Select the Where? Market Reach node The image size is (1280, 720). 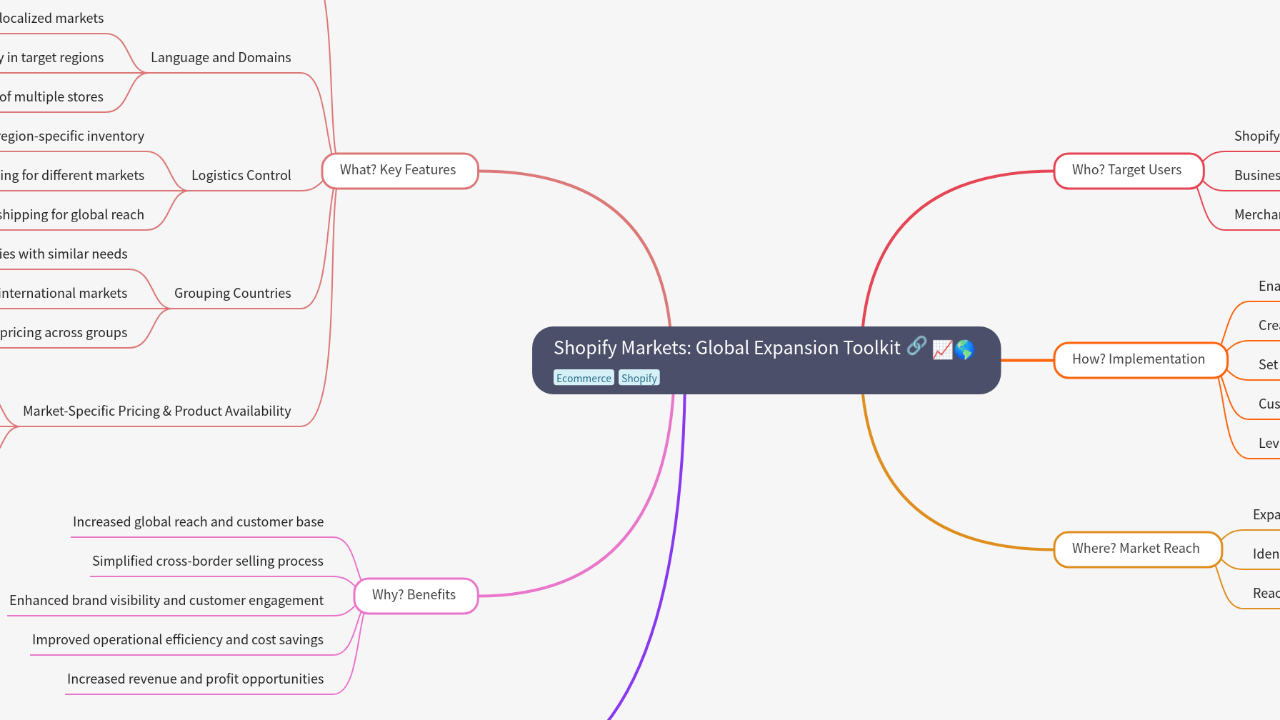click(1137, 548)
